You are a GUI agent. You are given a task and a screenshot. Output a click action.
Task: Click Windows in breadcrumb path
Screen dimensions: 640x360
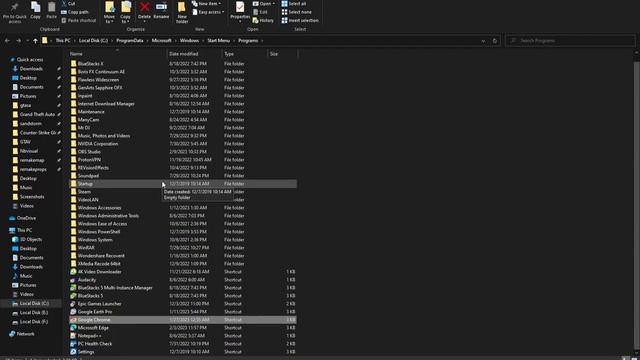point(189,41)
